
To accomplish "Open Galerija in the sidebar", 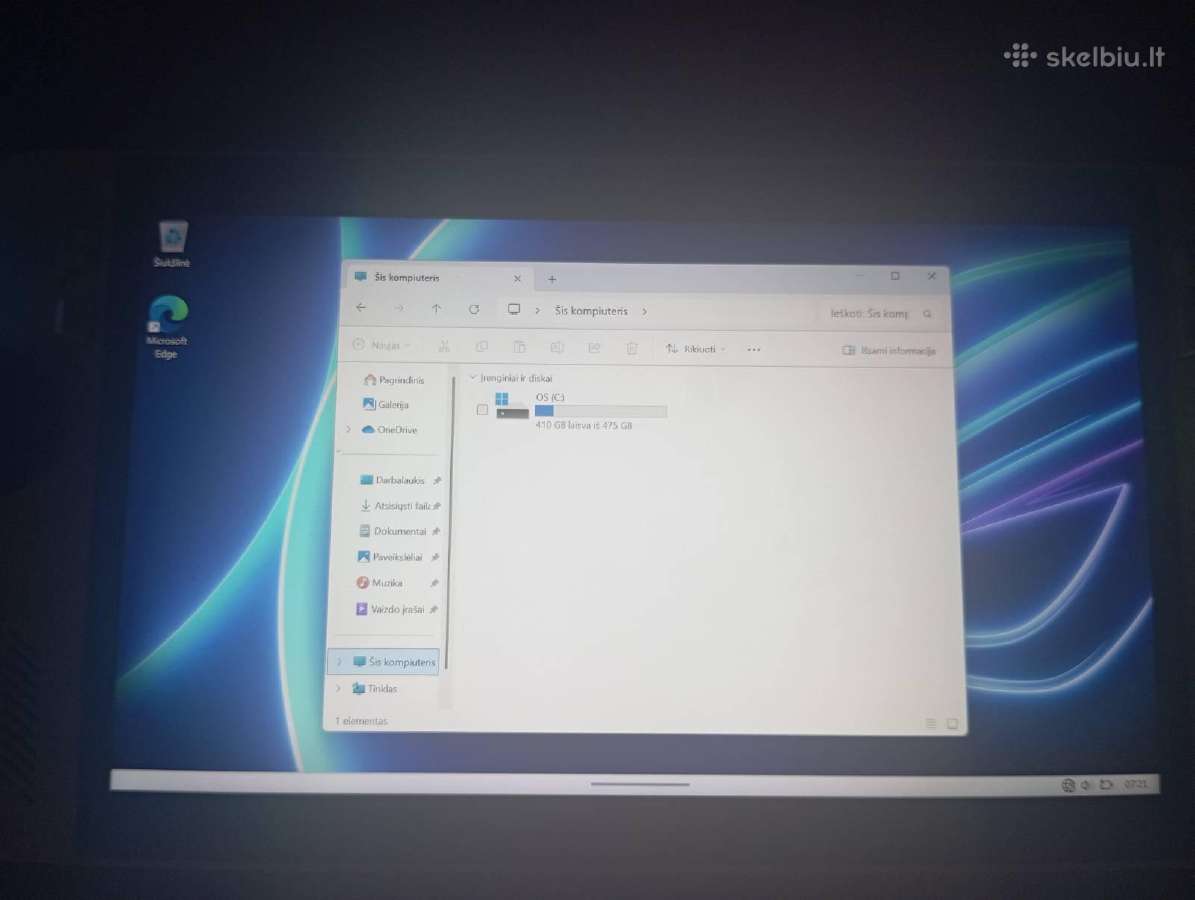I will click(386, 405).
